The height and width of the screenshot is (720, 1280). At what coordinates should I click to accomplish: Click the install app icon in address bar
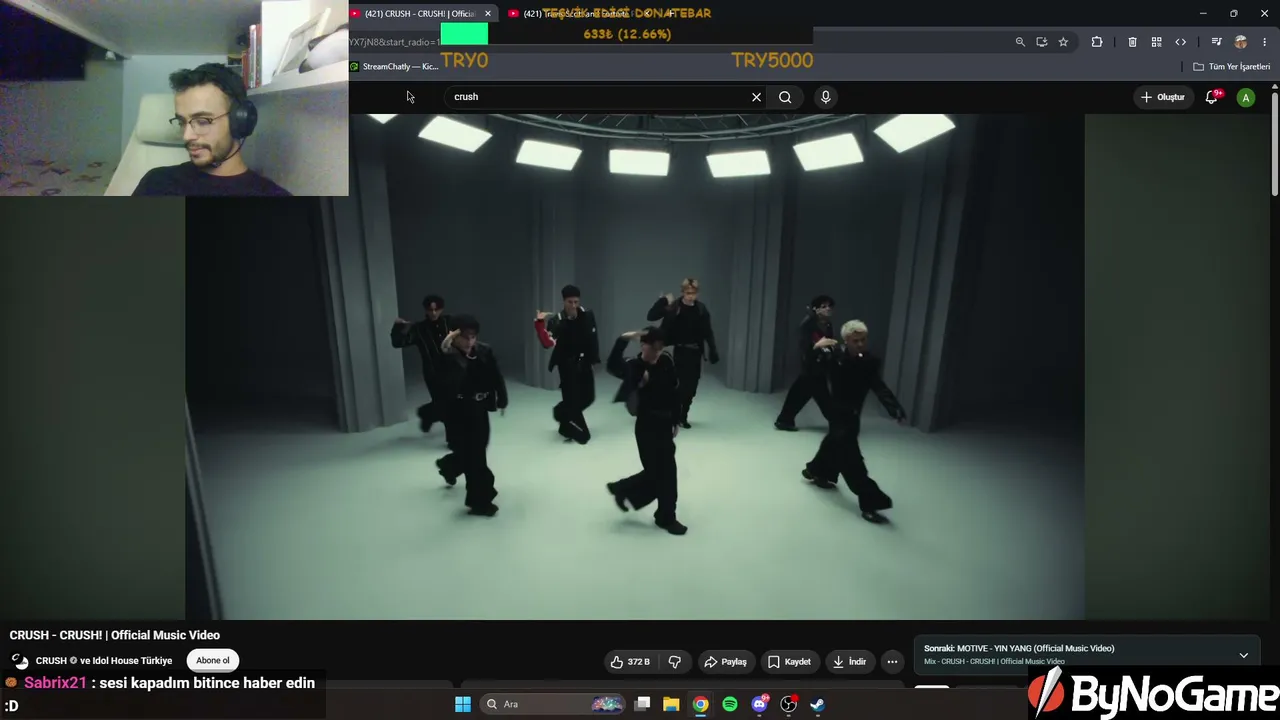click(x=1041, y=42)
